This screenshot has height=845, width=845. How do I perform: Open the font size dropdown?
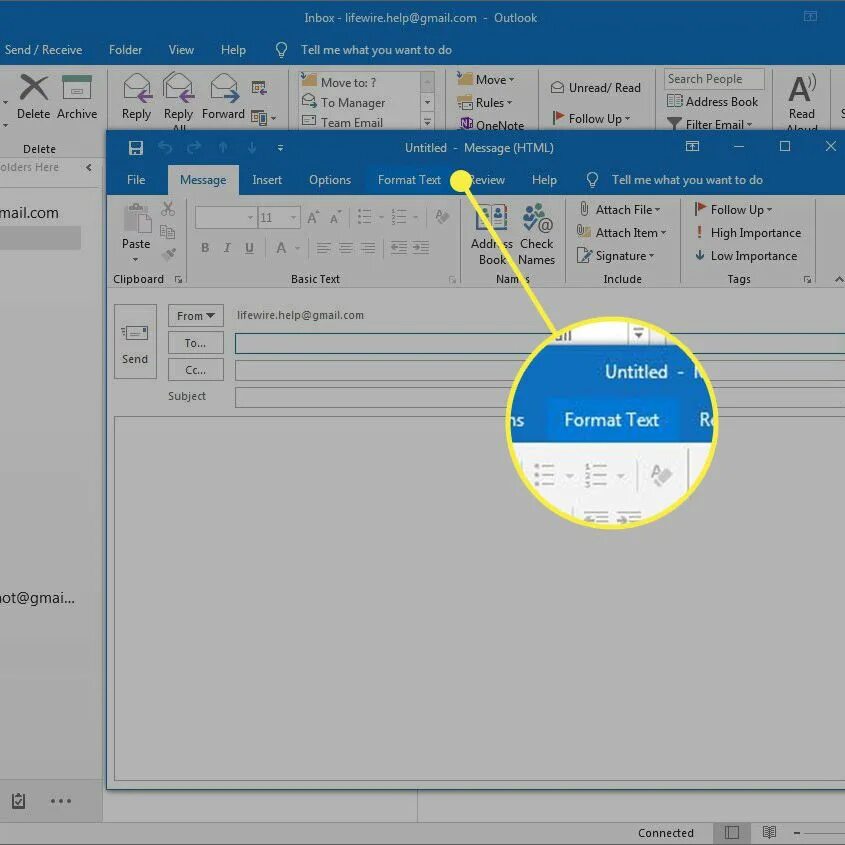(293, 218)
